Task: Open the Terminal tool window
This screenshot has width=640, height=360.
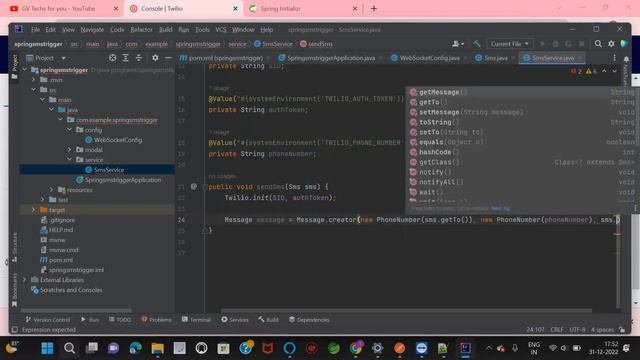Action: pos(196,320)
